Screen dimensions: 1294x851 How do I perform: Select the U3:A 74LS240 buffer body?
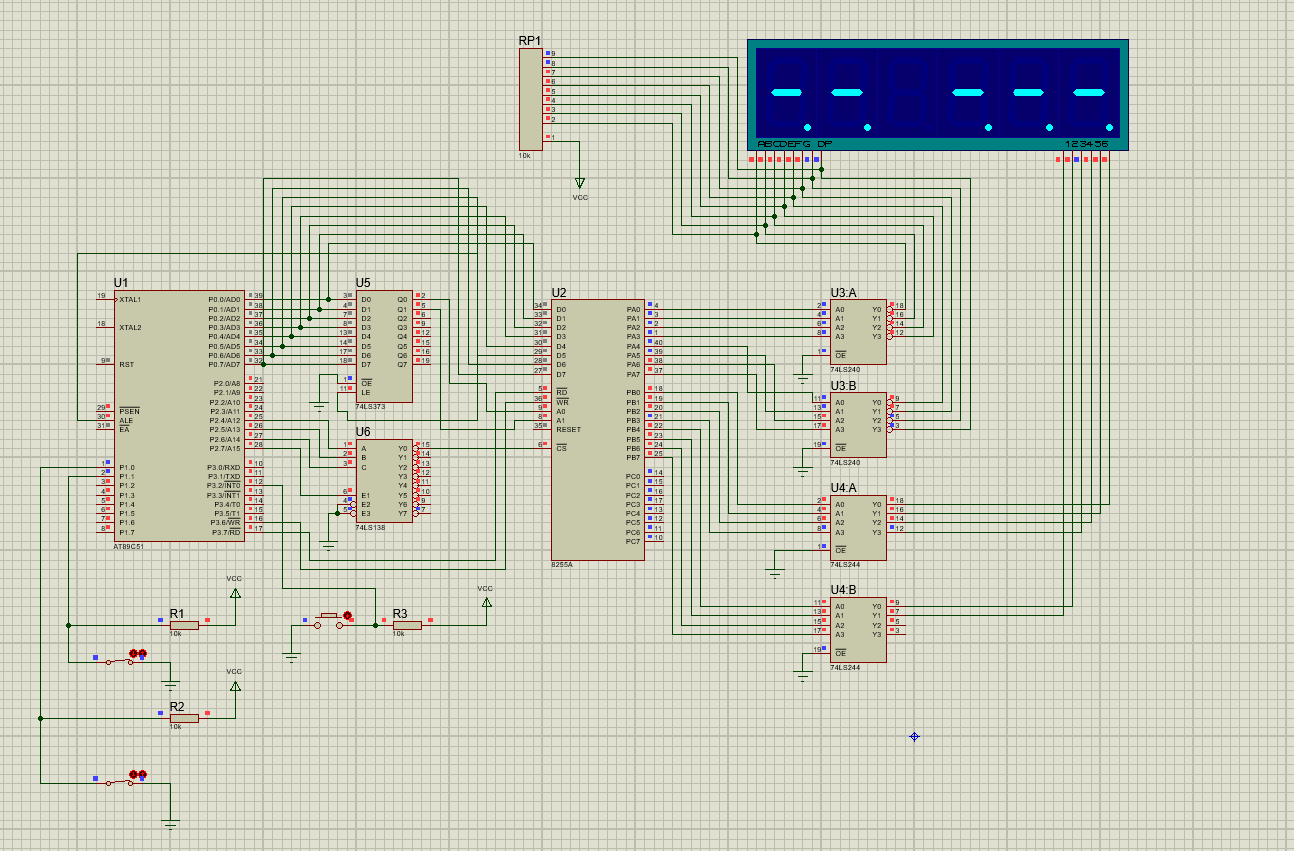857,333
